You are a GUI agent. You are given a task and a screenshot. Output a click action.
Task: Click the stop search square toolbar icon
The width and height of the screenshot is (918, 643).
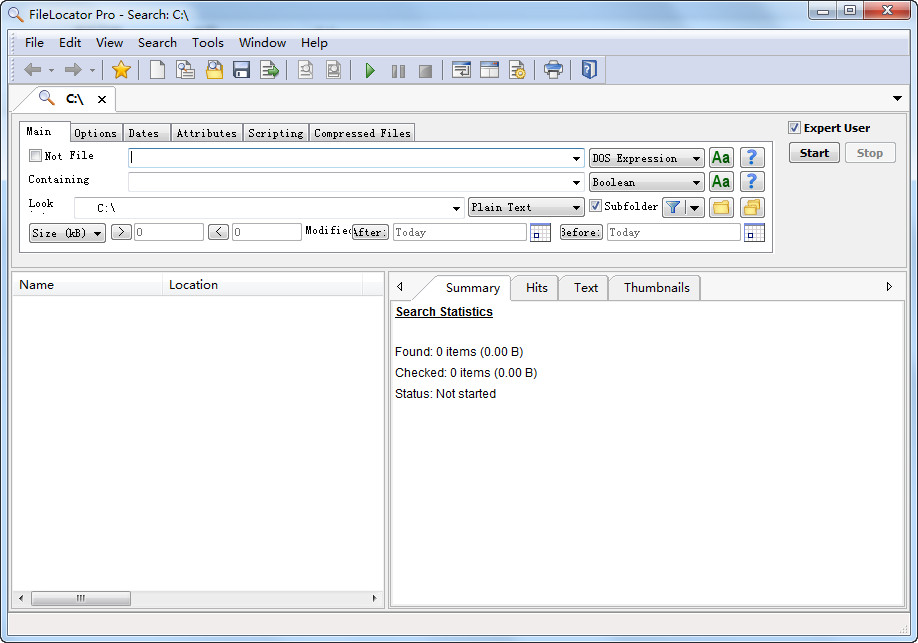(426, 71)
